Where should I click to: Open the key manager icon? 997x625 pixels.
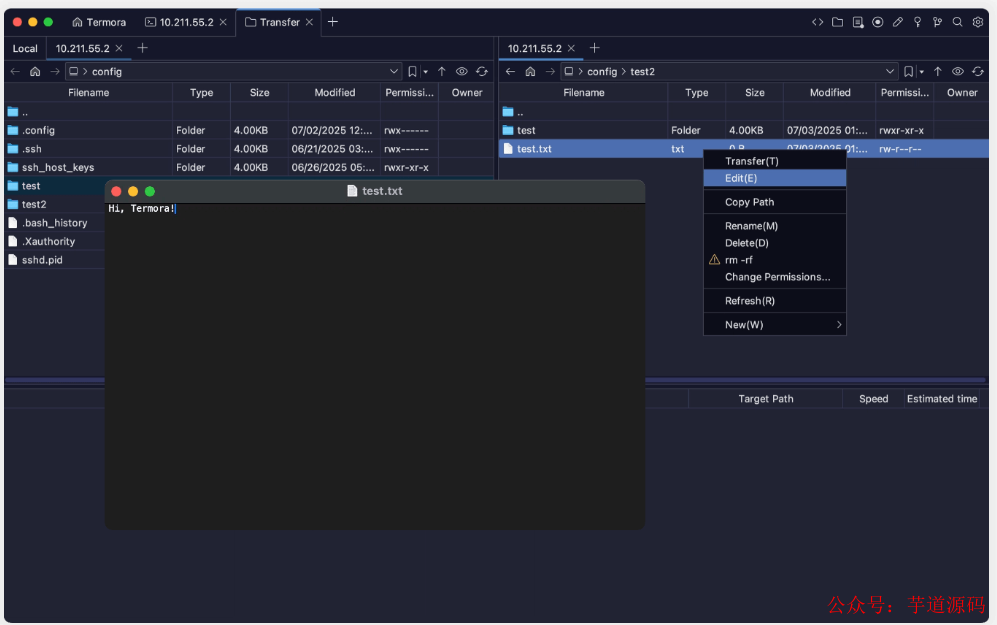point(918,22)
